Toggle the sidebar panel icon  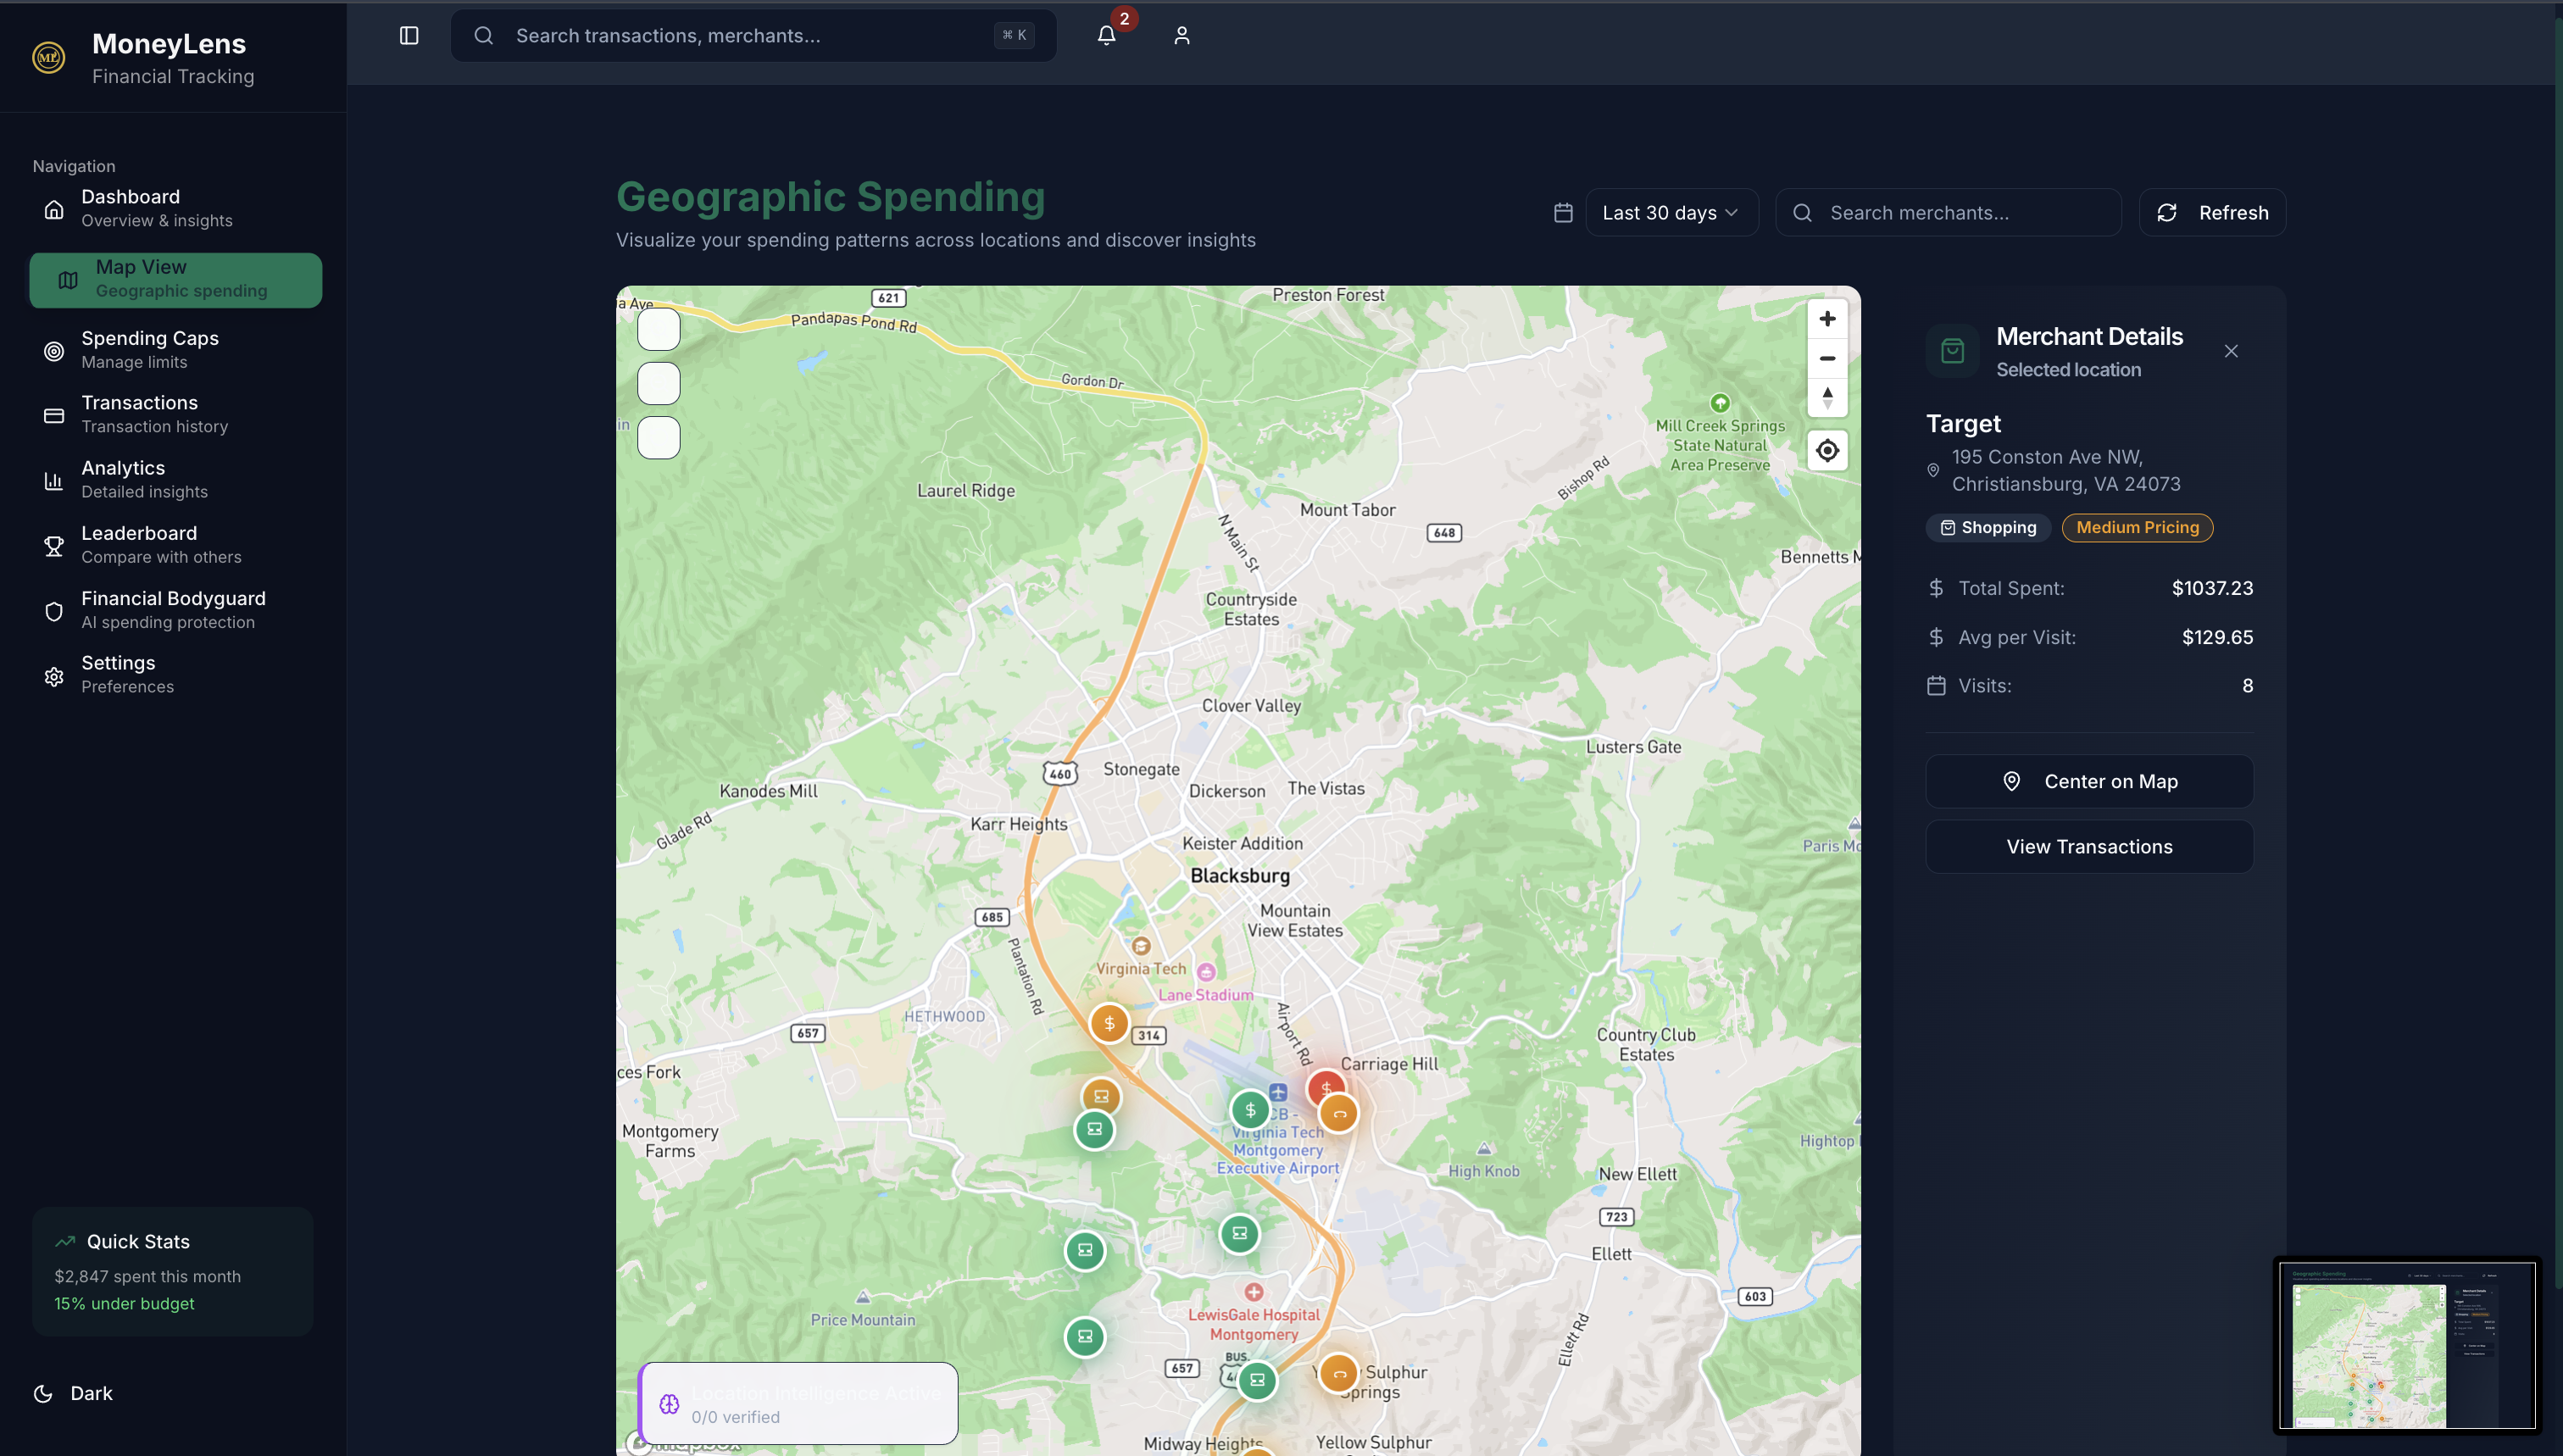point(409,36)
